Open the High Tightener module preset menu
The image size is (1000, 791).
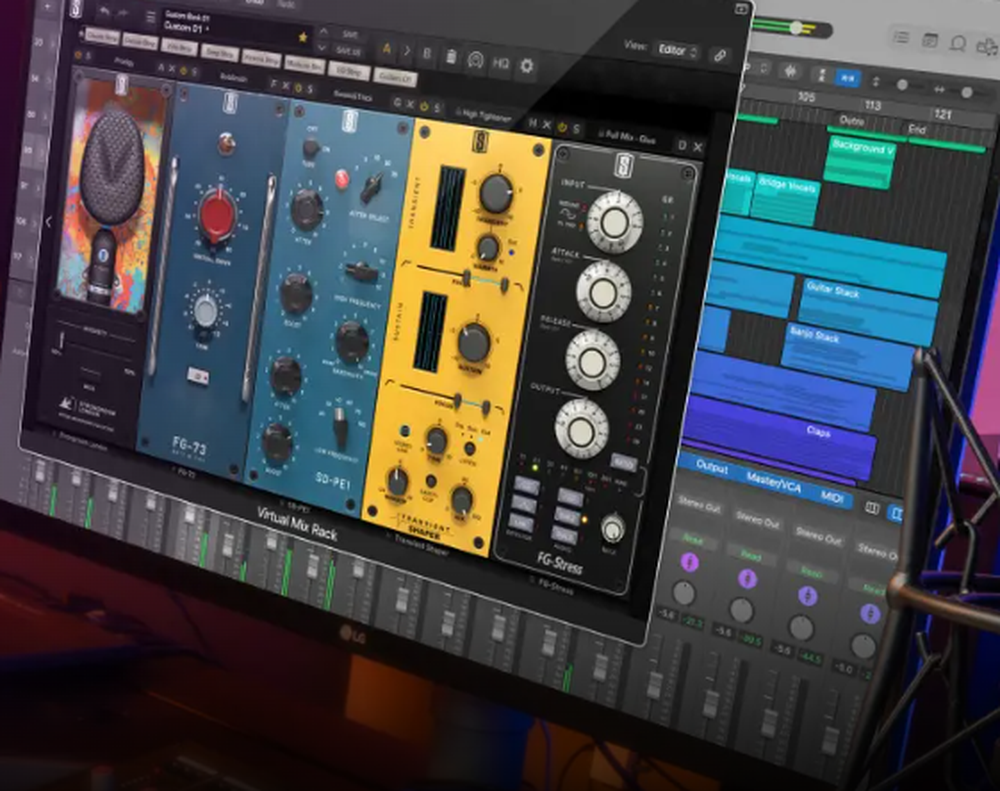[483, 115]
